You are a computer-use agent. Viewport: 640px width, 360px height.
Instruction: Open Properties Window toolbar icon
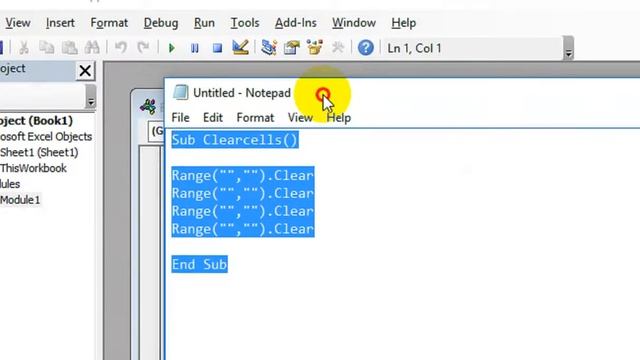(x=292, y=48)
